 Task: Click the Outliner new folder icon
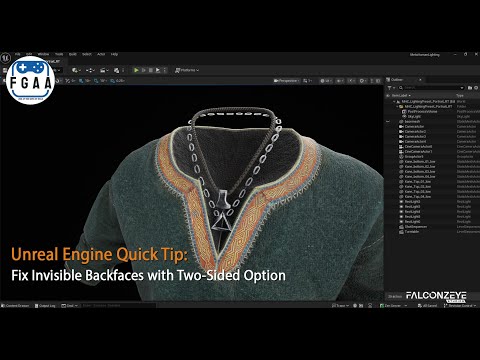point(470,88)
